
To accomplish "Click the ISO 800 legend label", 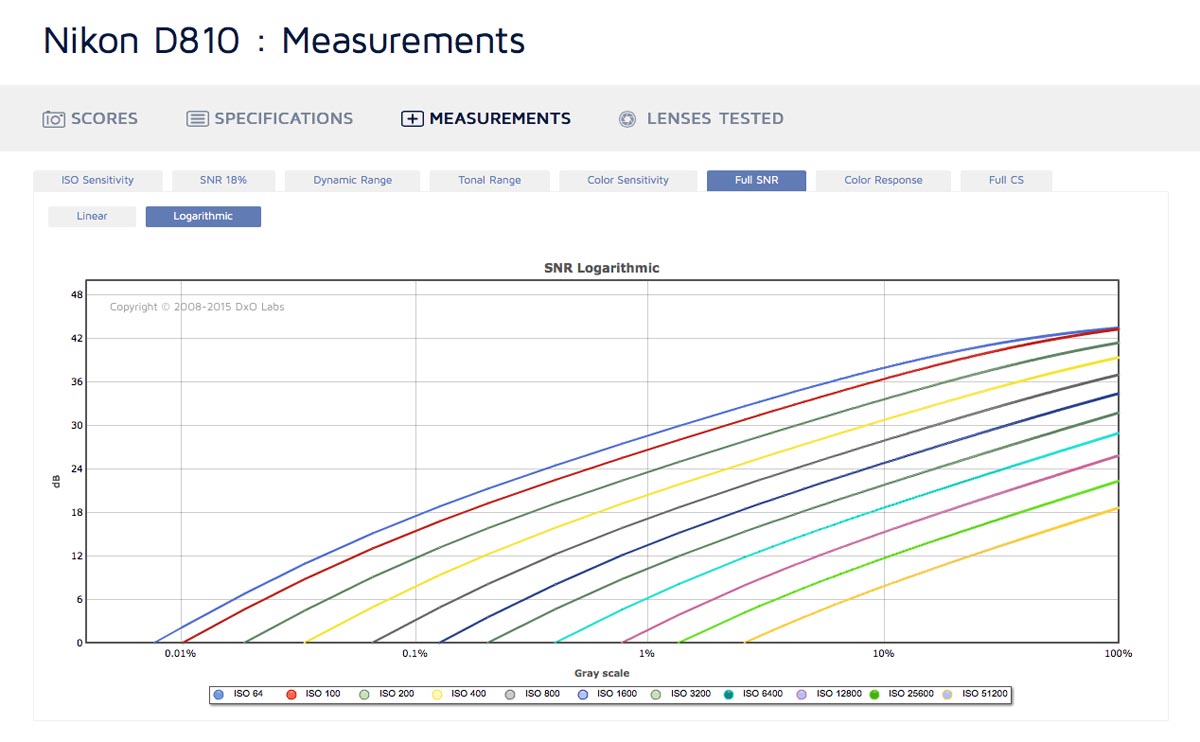I will point(542,694).
